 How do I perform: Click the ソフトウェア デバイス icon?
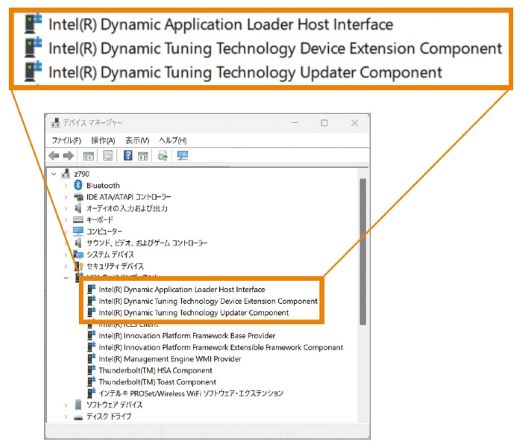coord(78,404)
